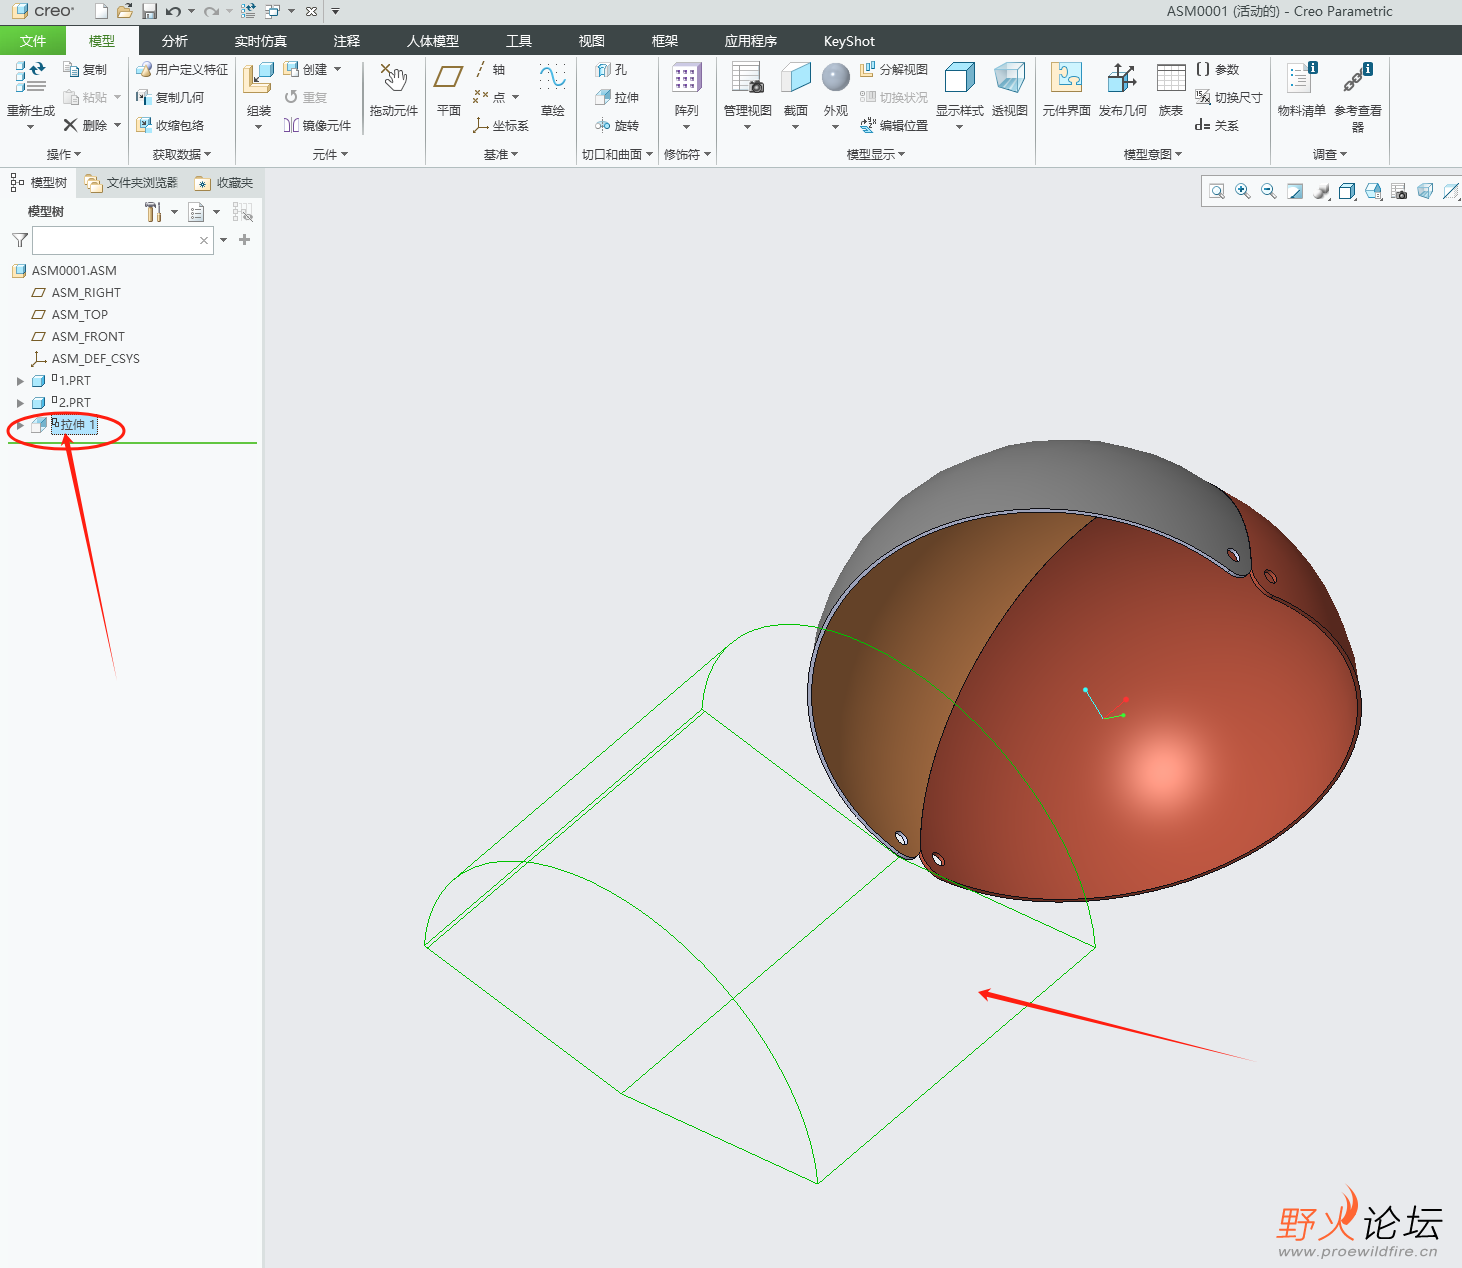Click the 孔 hole tool icon

tap(603, 69)
